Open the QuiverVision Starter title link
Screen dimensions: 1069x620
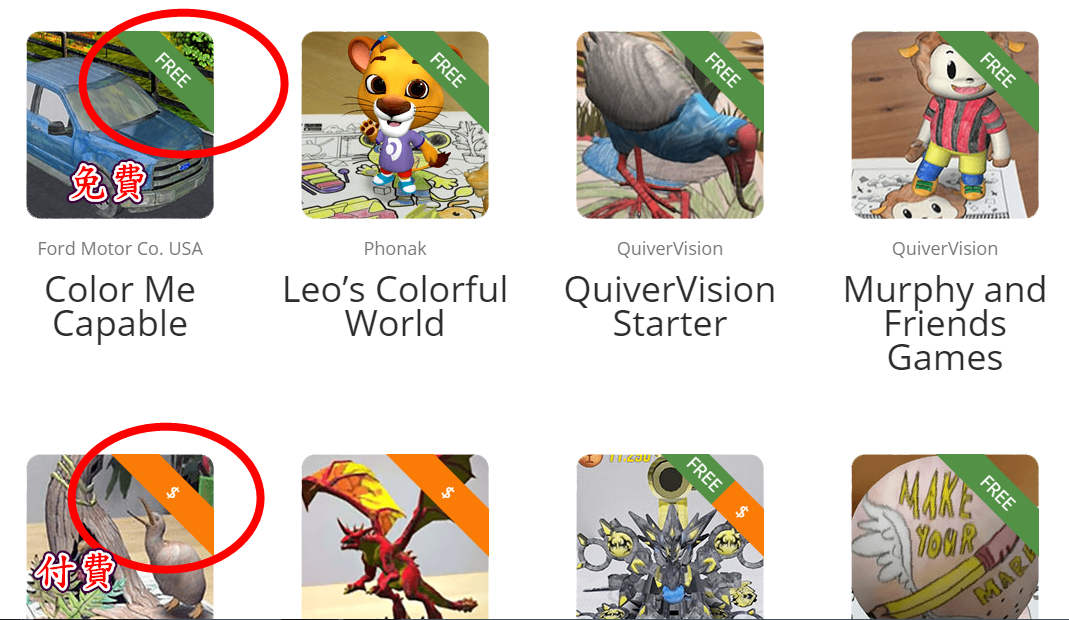pyautogui.click(x=669, y=306)
